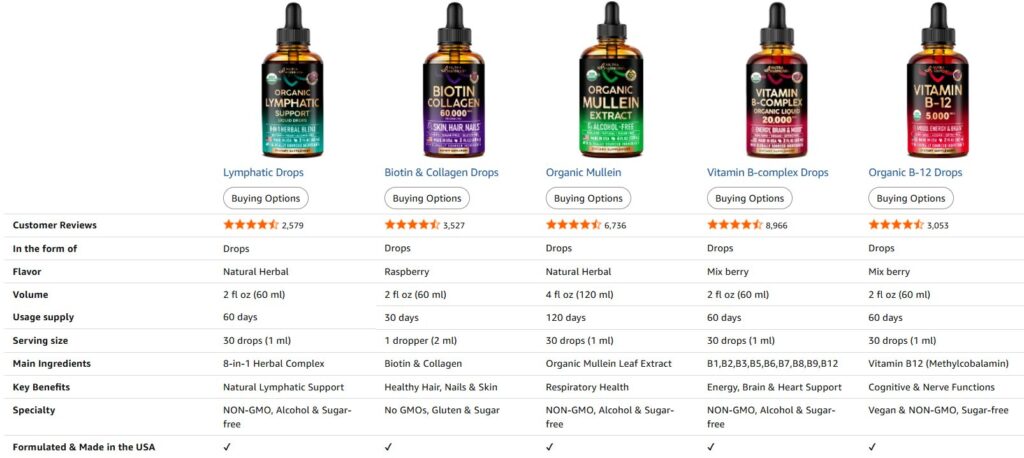Open the Organic Mullein Extract bottle image
The height and width of the screenshot is (458, 1024).
[x=612, y=80]
